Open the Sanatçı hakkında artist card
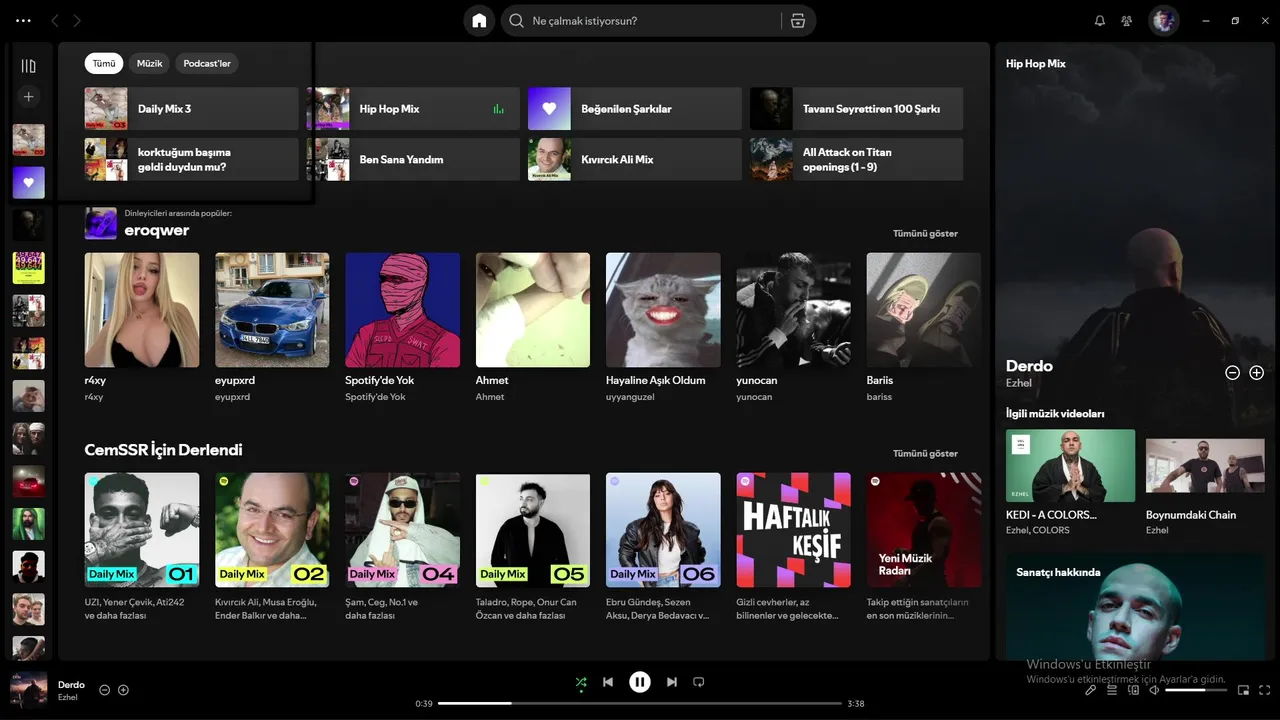Viewport: 1280px width, 720px height. click(1135, 606)
